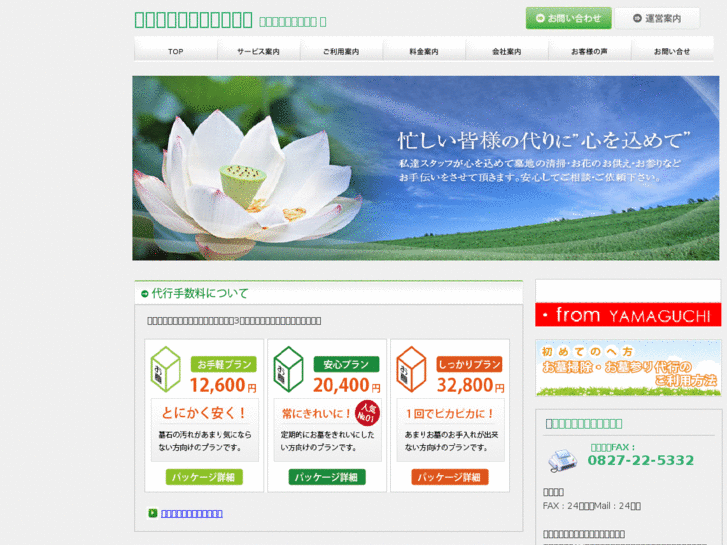Select ご利用案内 navigation item

tap(341, 51)
